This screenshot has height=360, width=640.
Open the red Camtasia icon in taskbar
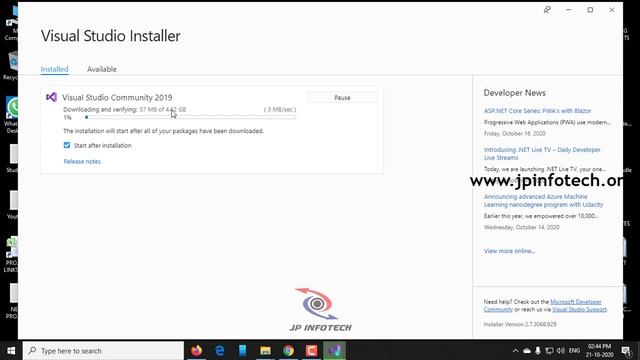311,351
